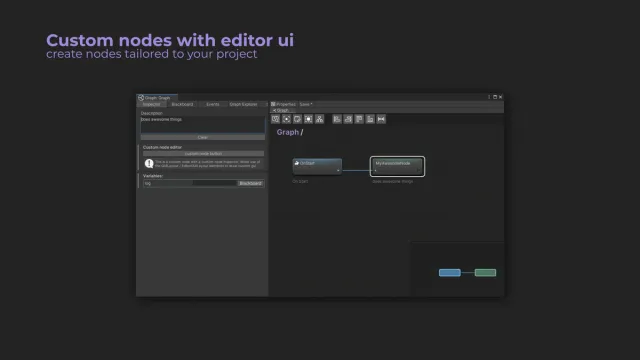Click the distribute-horizontally toolbar icon
Screen dimensions: 640x360
tap(381, 119)
